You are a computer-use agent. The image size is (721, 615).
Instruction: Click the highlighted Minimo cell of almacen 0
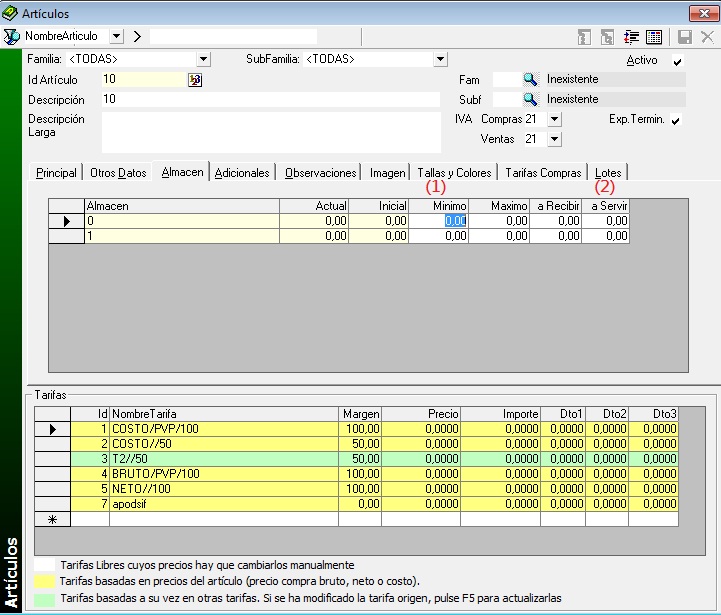point(439,221)
